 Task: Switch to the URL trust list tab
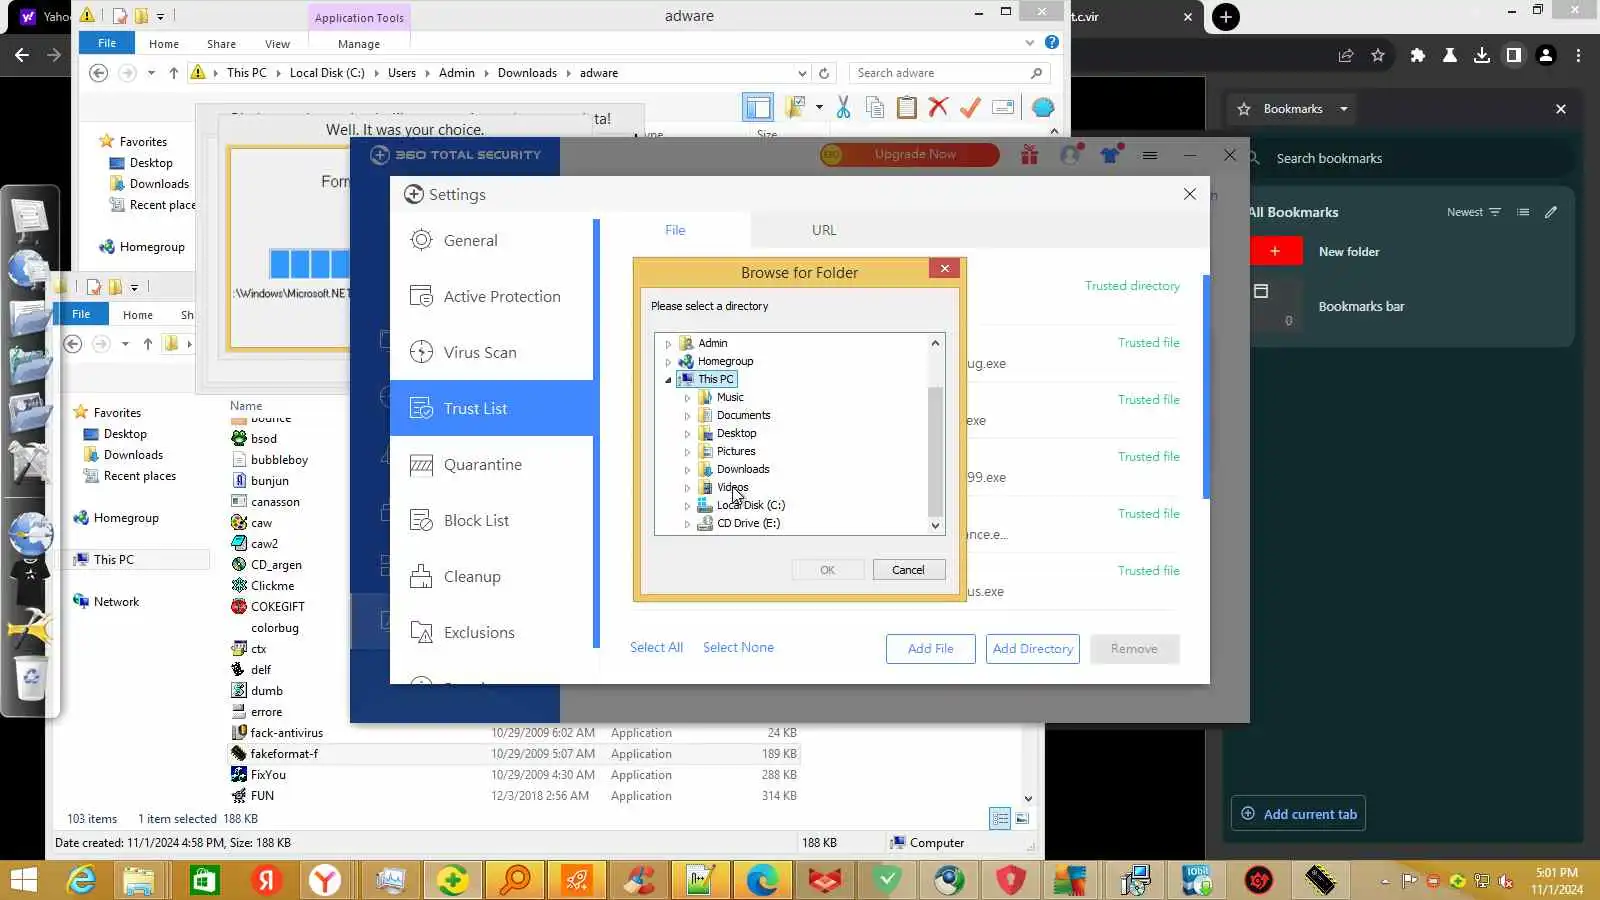[x=824, y=230]
